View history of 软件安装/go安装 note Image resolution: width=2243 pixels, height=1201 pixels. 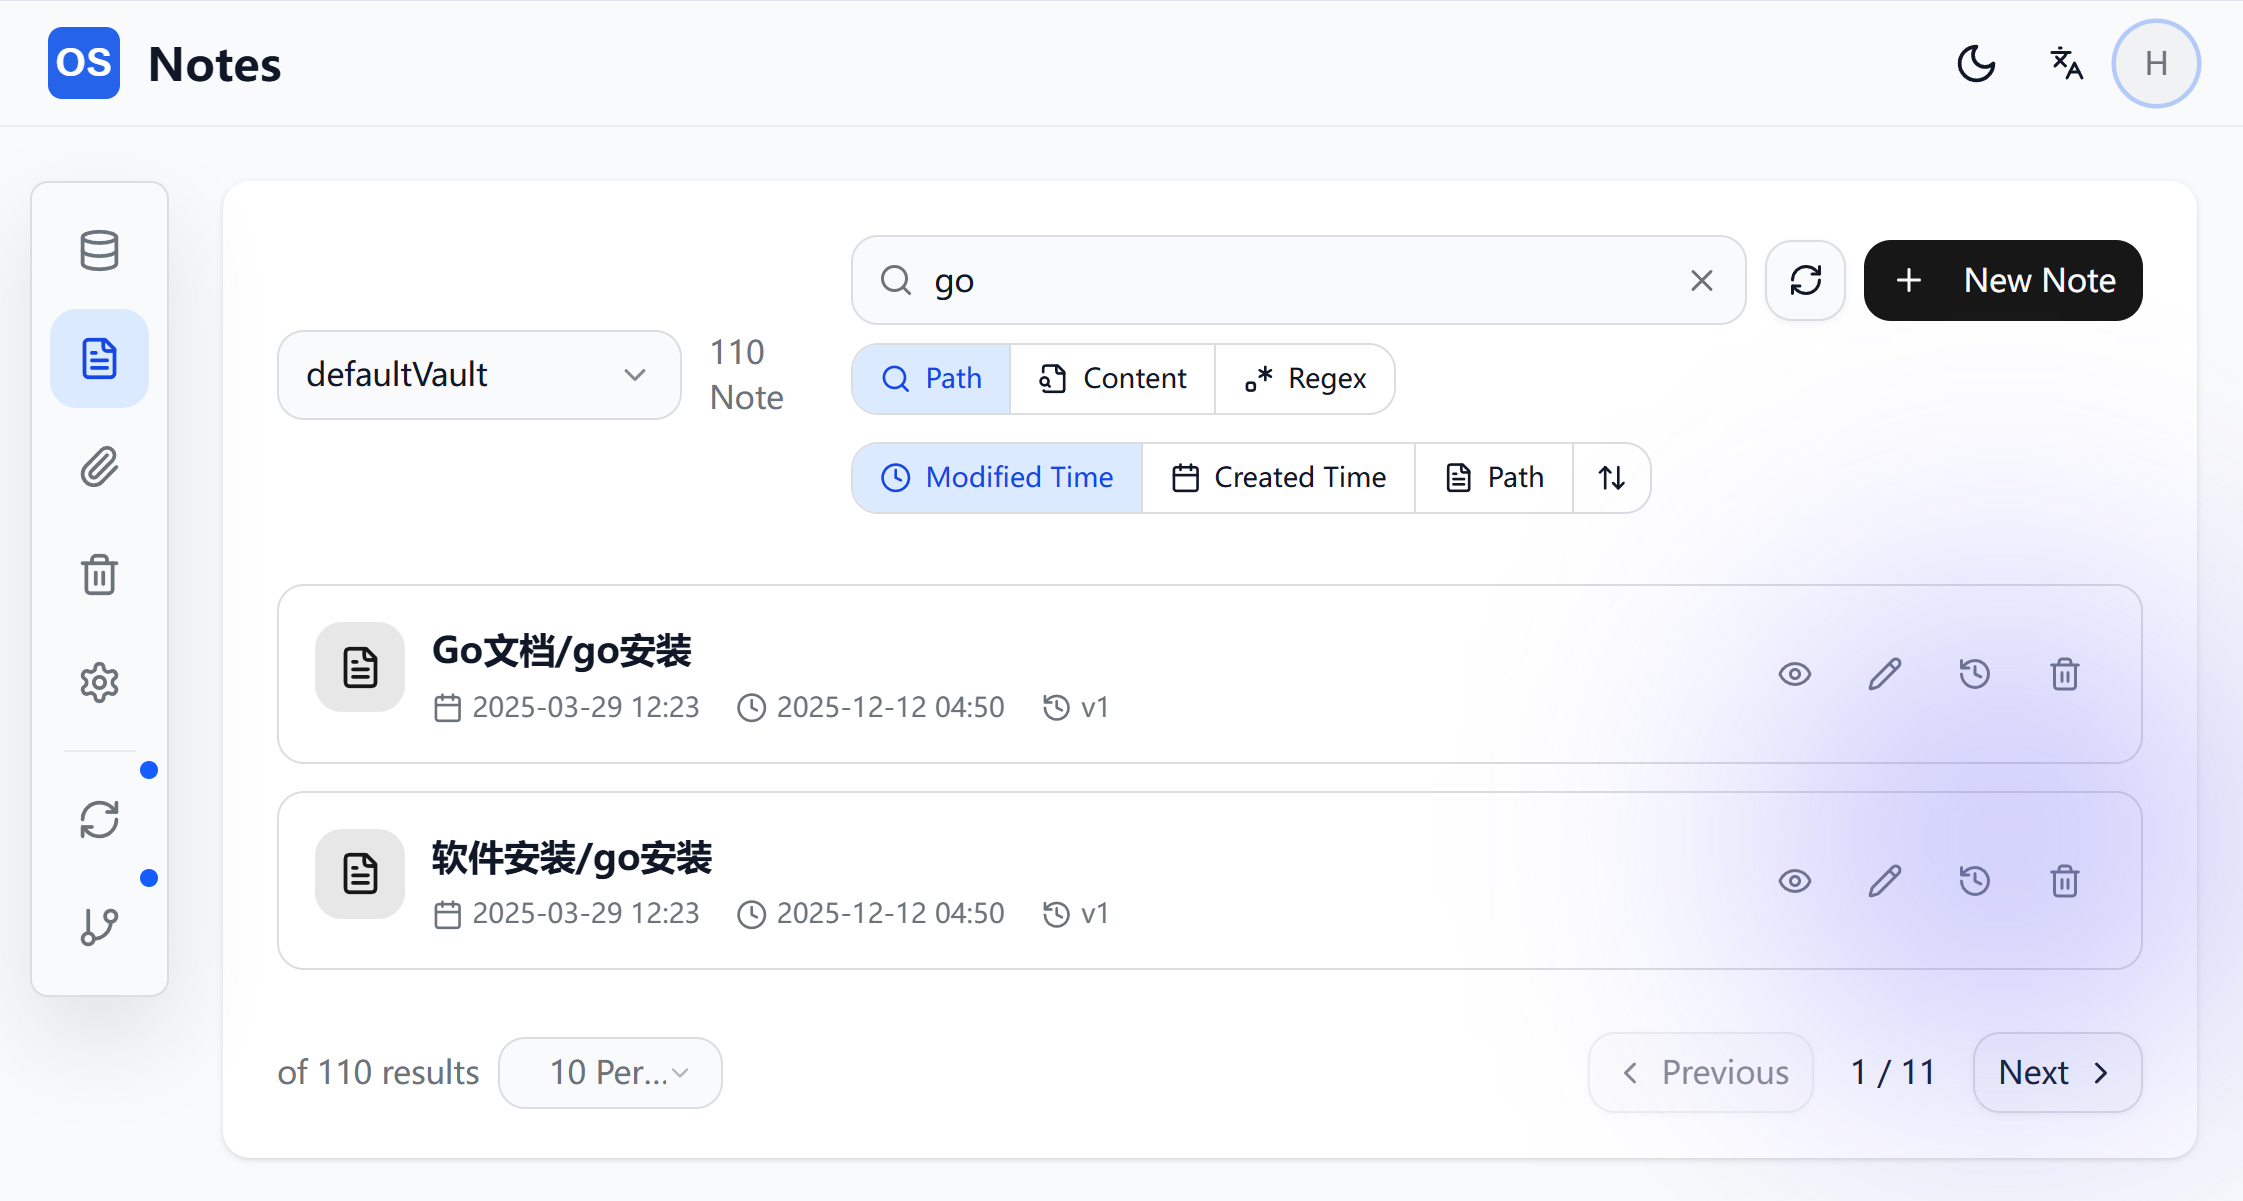coord(1974,881)
